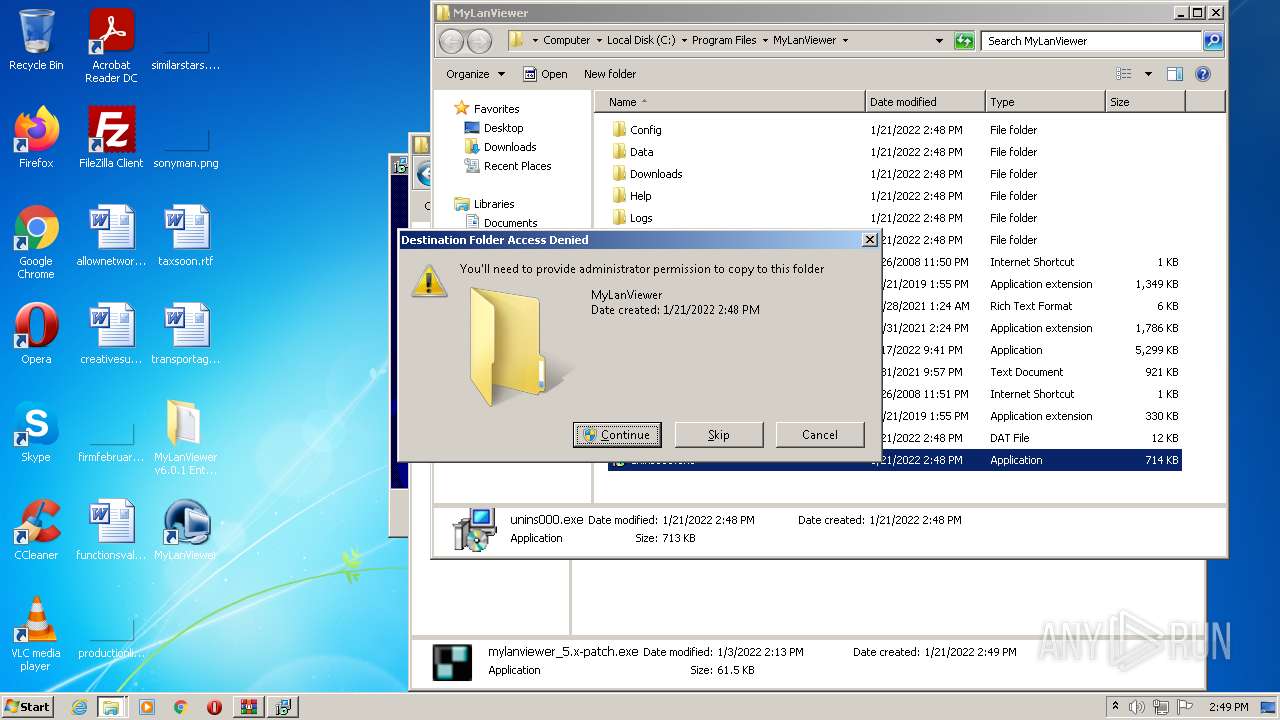Click Windows Media Player taskbar icon
The width and height of the screenshot is (1280, 720).
pyautogui.click(x=147, y=707)
